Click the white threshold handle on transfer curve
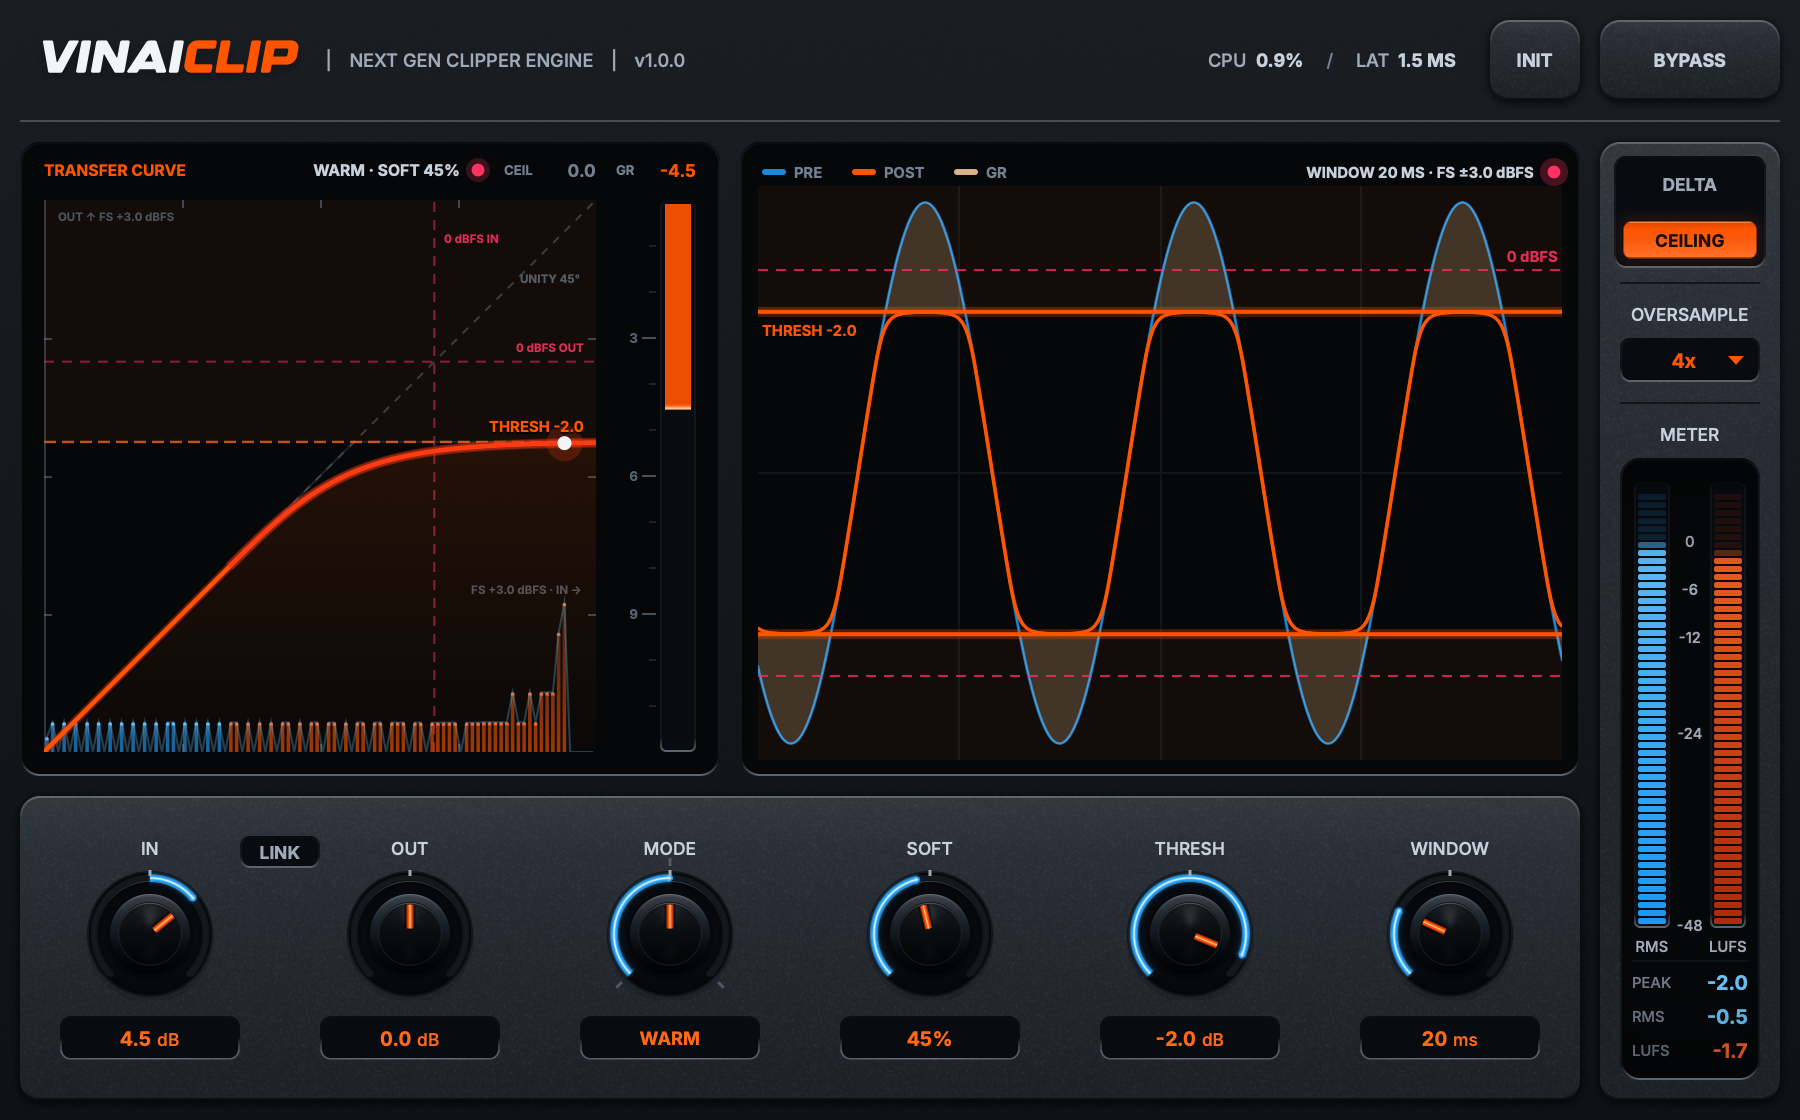Screen dimensions: 1800x1120 [565, 443]
